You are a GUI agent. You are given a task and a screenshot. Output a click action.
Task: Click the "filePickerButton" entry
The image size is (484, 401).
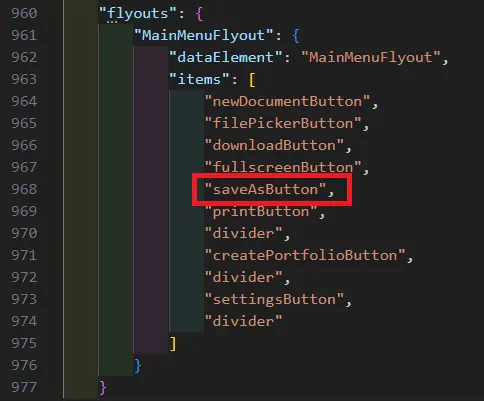pyautogui.click(x=283, y=123)
